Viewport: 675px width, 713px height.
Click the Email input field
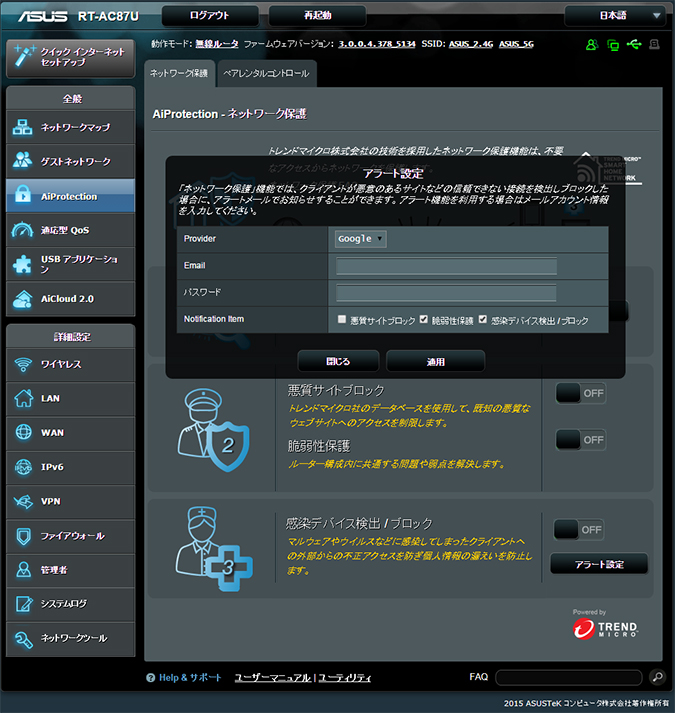446,266
